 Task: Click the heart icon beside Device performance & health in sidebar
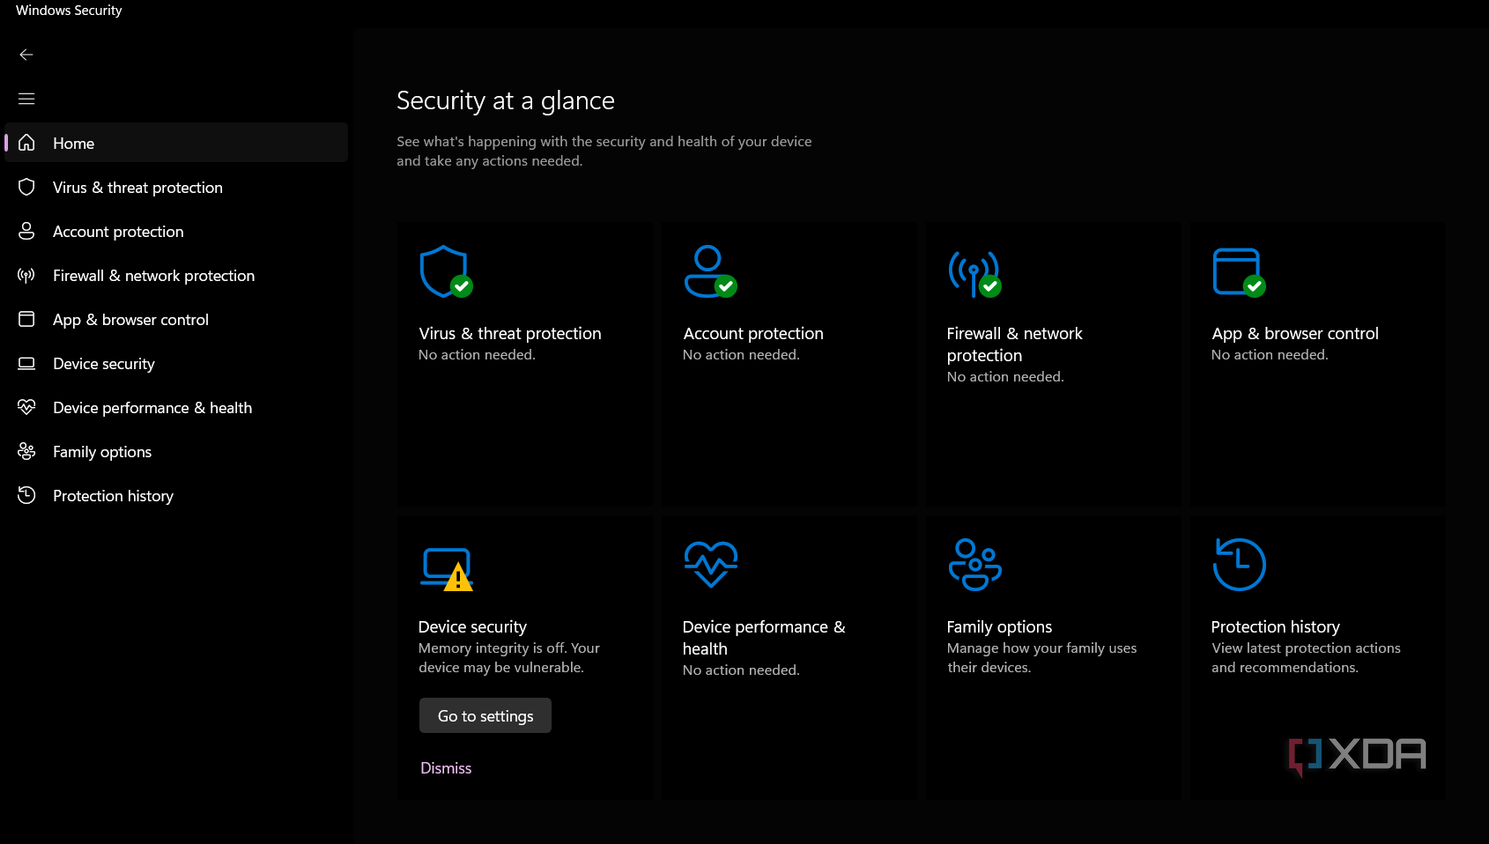[x=27, y=407]
